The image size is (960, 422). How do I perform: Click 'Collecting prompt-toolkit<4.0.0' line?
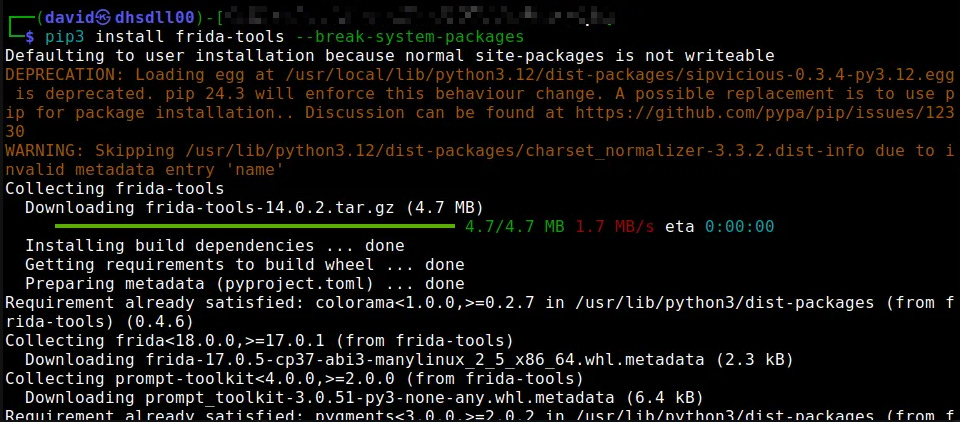(x=294, y=379)
